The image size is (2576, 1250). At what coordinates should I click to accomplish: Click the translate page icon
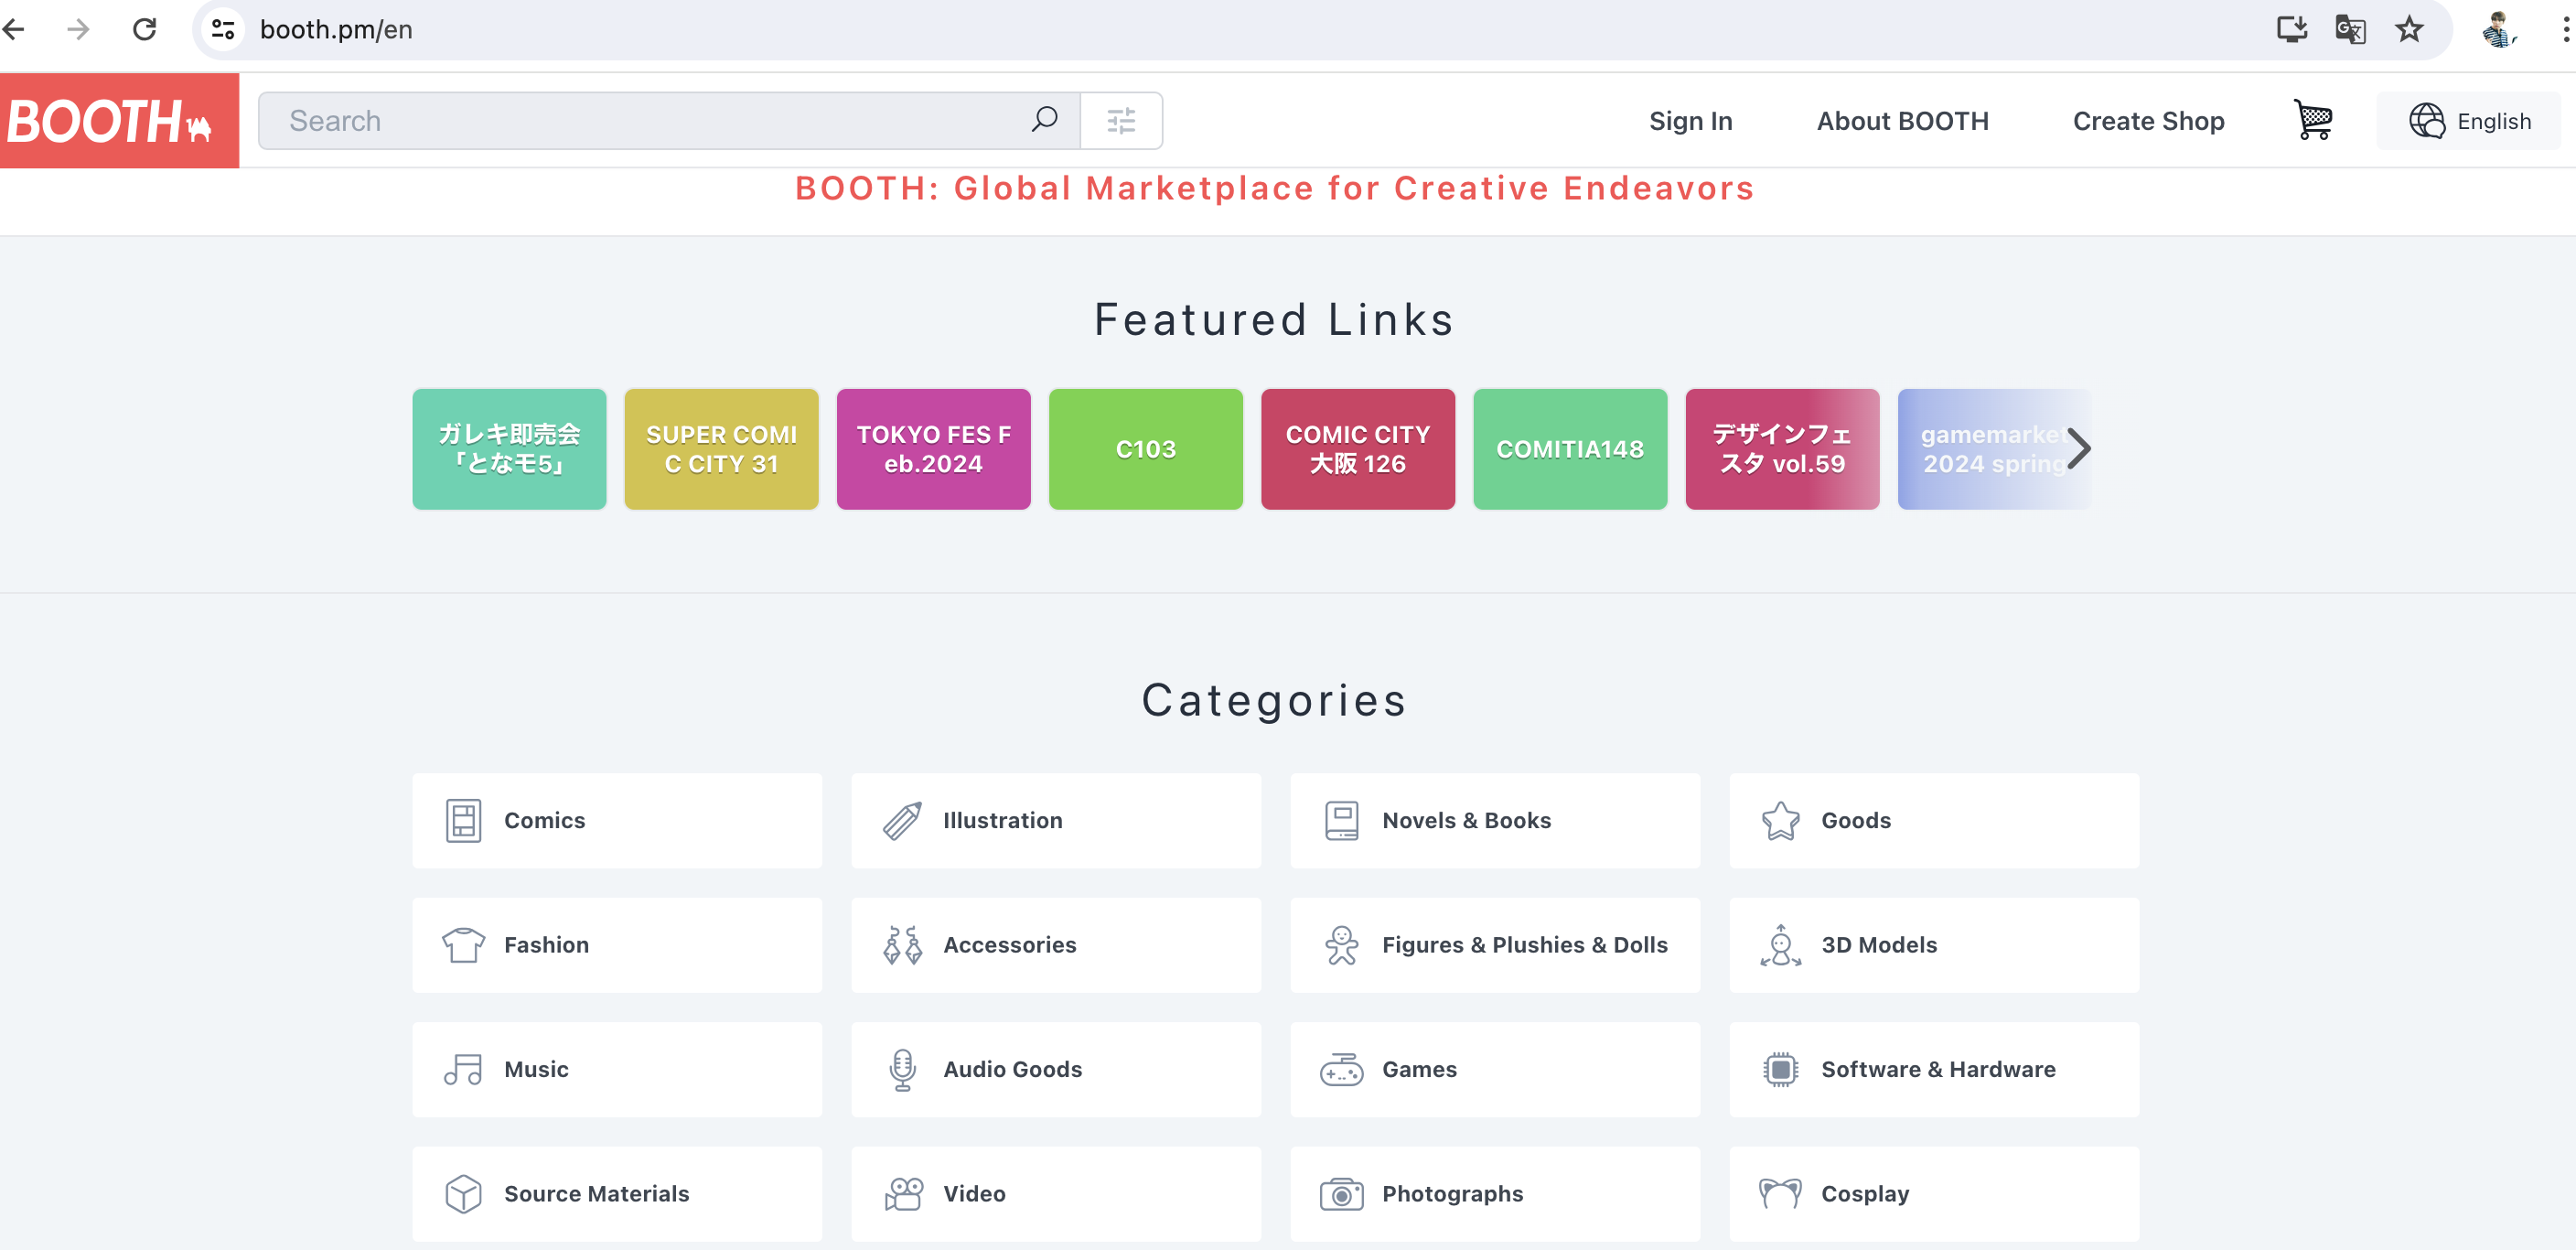point(2350,29)
